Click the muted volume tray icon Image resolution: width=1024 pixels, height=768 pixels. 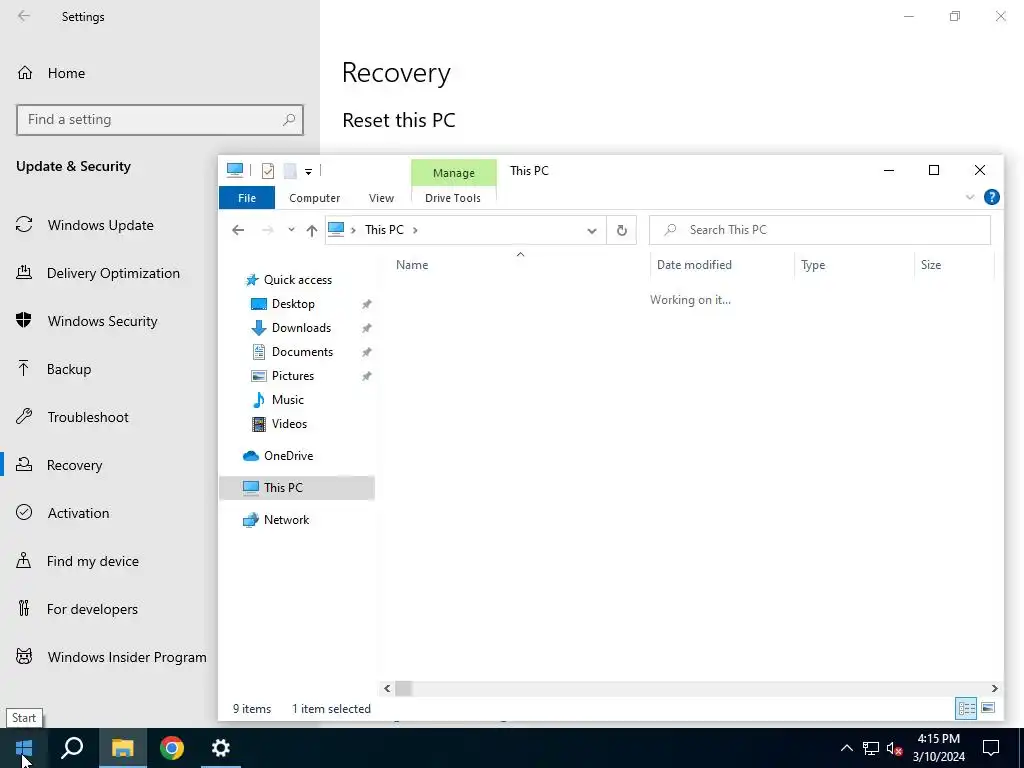894,748
